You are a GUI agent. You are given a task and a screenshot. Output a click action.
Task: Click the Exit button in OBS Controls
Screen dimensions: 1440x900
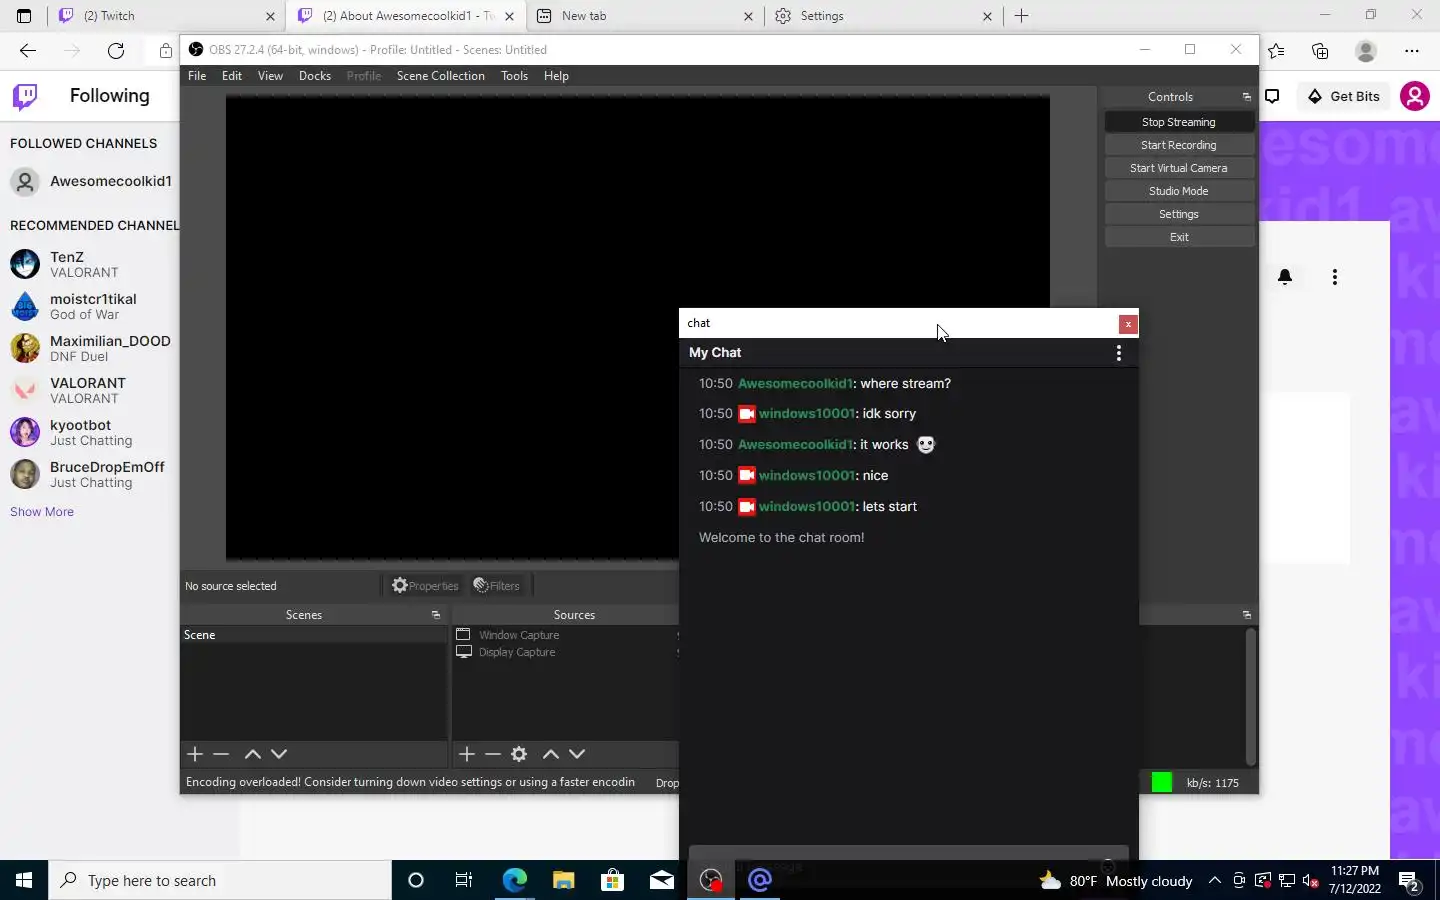click(1179, 237)
